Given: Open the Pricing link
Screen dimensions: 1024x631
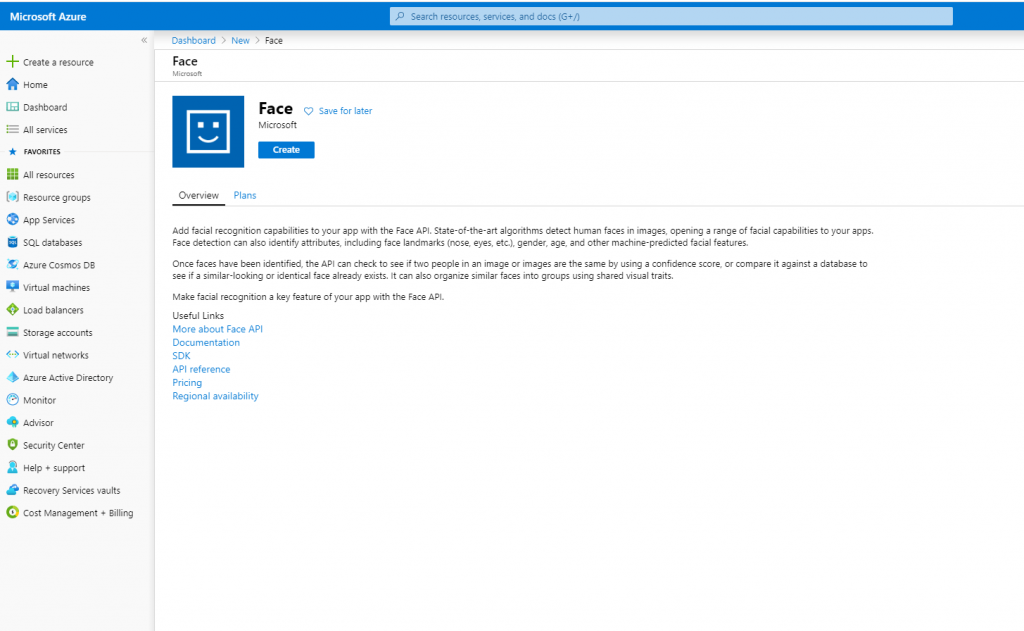Looking at the screenshot, I should tap(187, 383).
